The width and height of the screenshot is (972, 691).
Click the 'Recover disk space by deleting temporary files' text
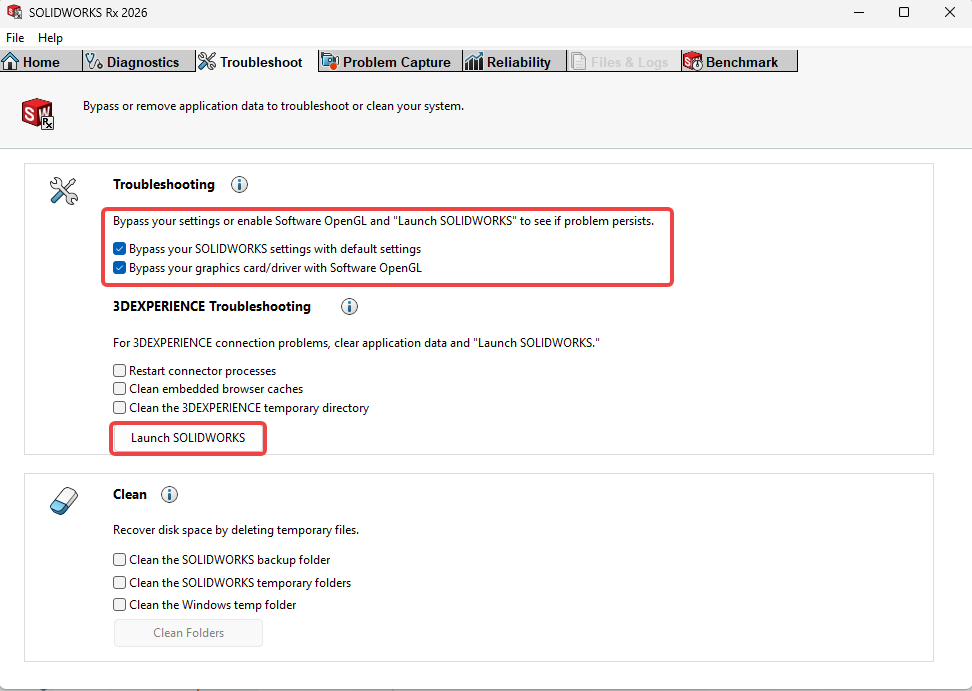236,530
